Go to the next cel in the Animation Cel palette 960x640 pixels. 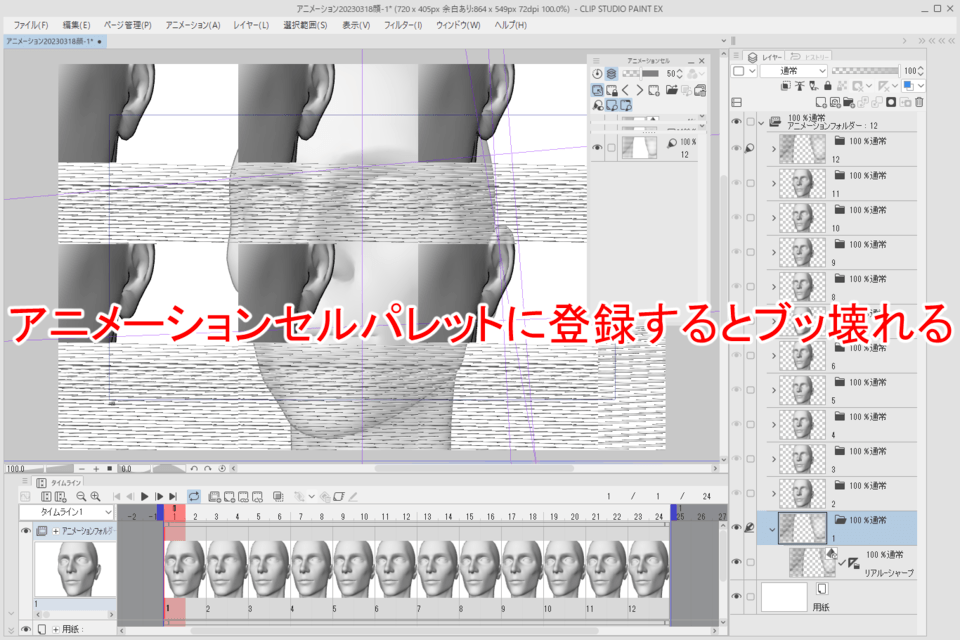(x=640, y=90)
